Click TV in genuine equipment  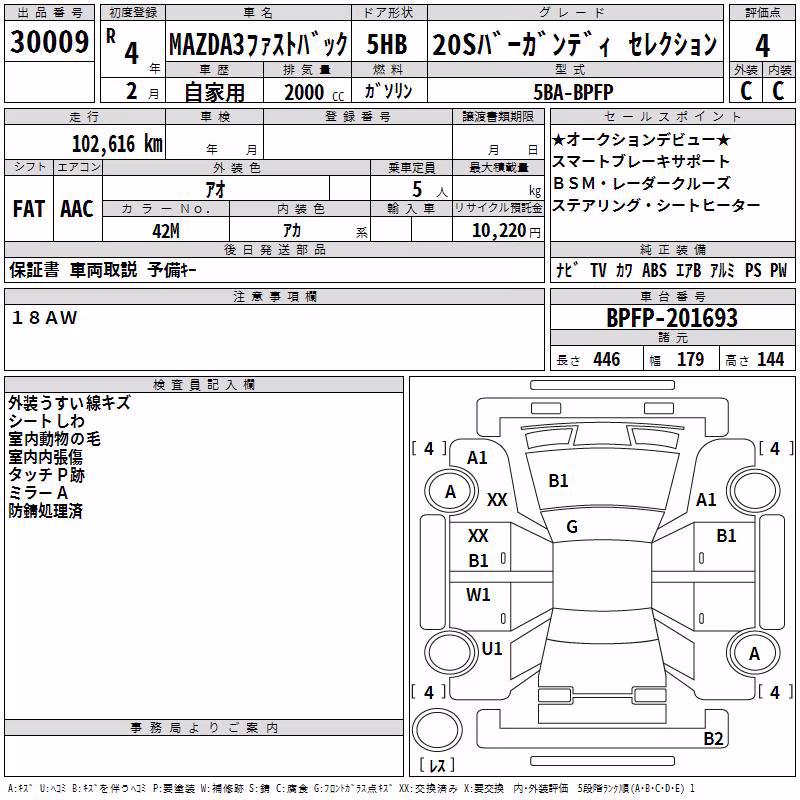coord(598,270)
